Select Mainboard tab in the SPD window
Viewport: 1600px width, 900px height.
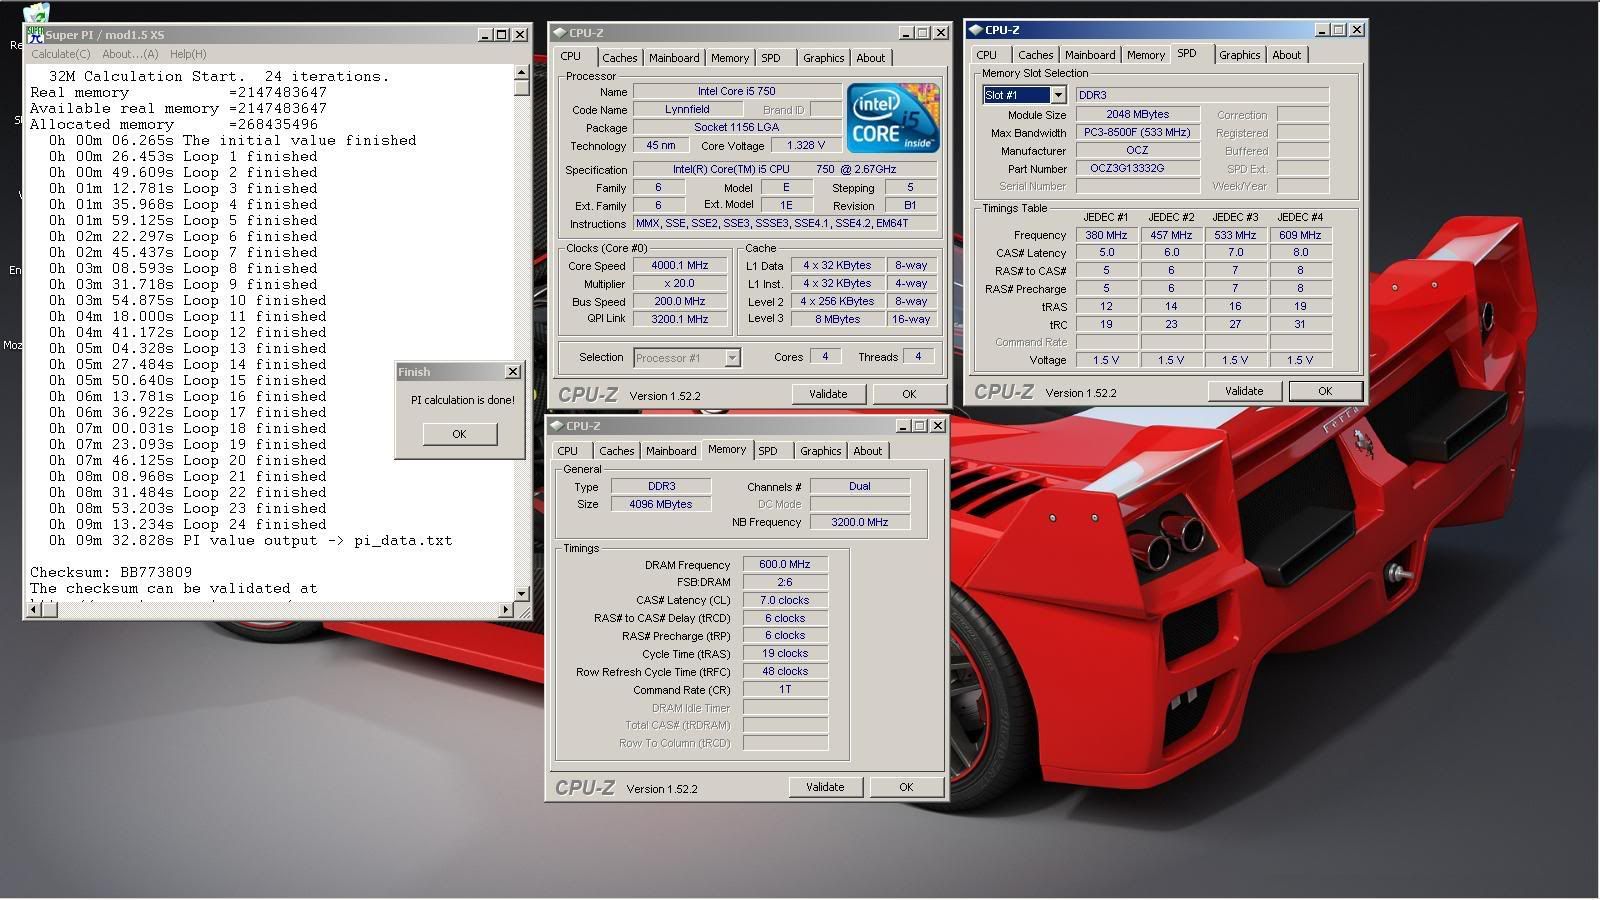[x=1089, y=55]
